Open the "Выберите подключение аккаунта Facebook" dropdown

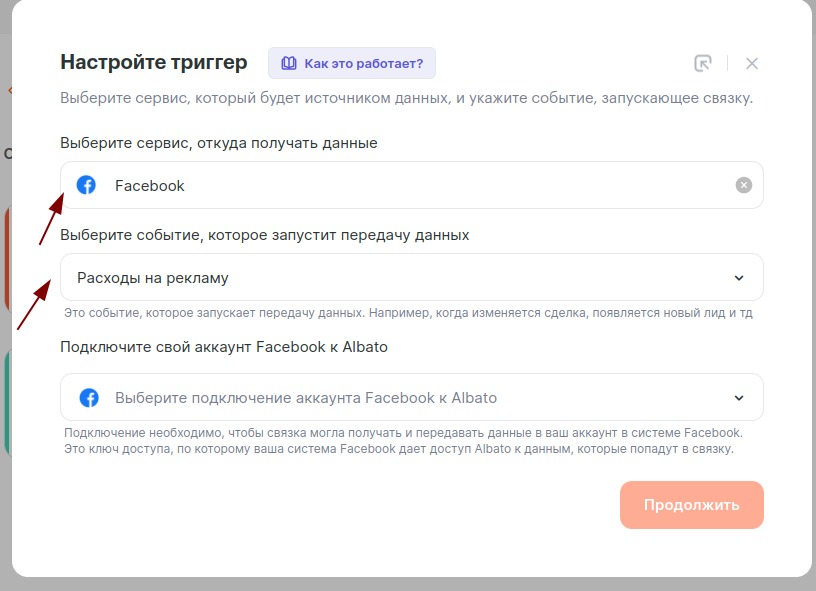point(400,398)
